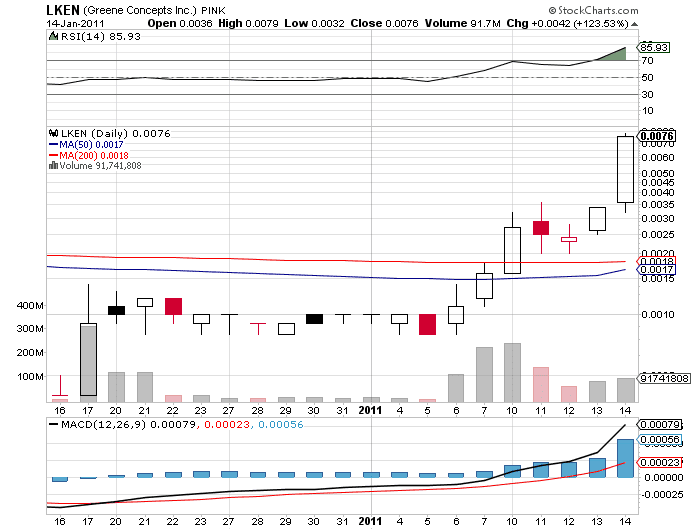Viewport: 700px width, 530px height.
Task: Click the Chg +0.0042 (+123.53%) text
Action: (567, 23)
